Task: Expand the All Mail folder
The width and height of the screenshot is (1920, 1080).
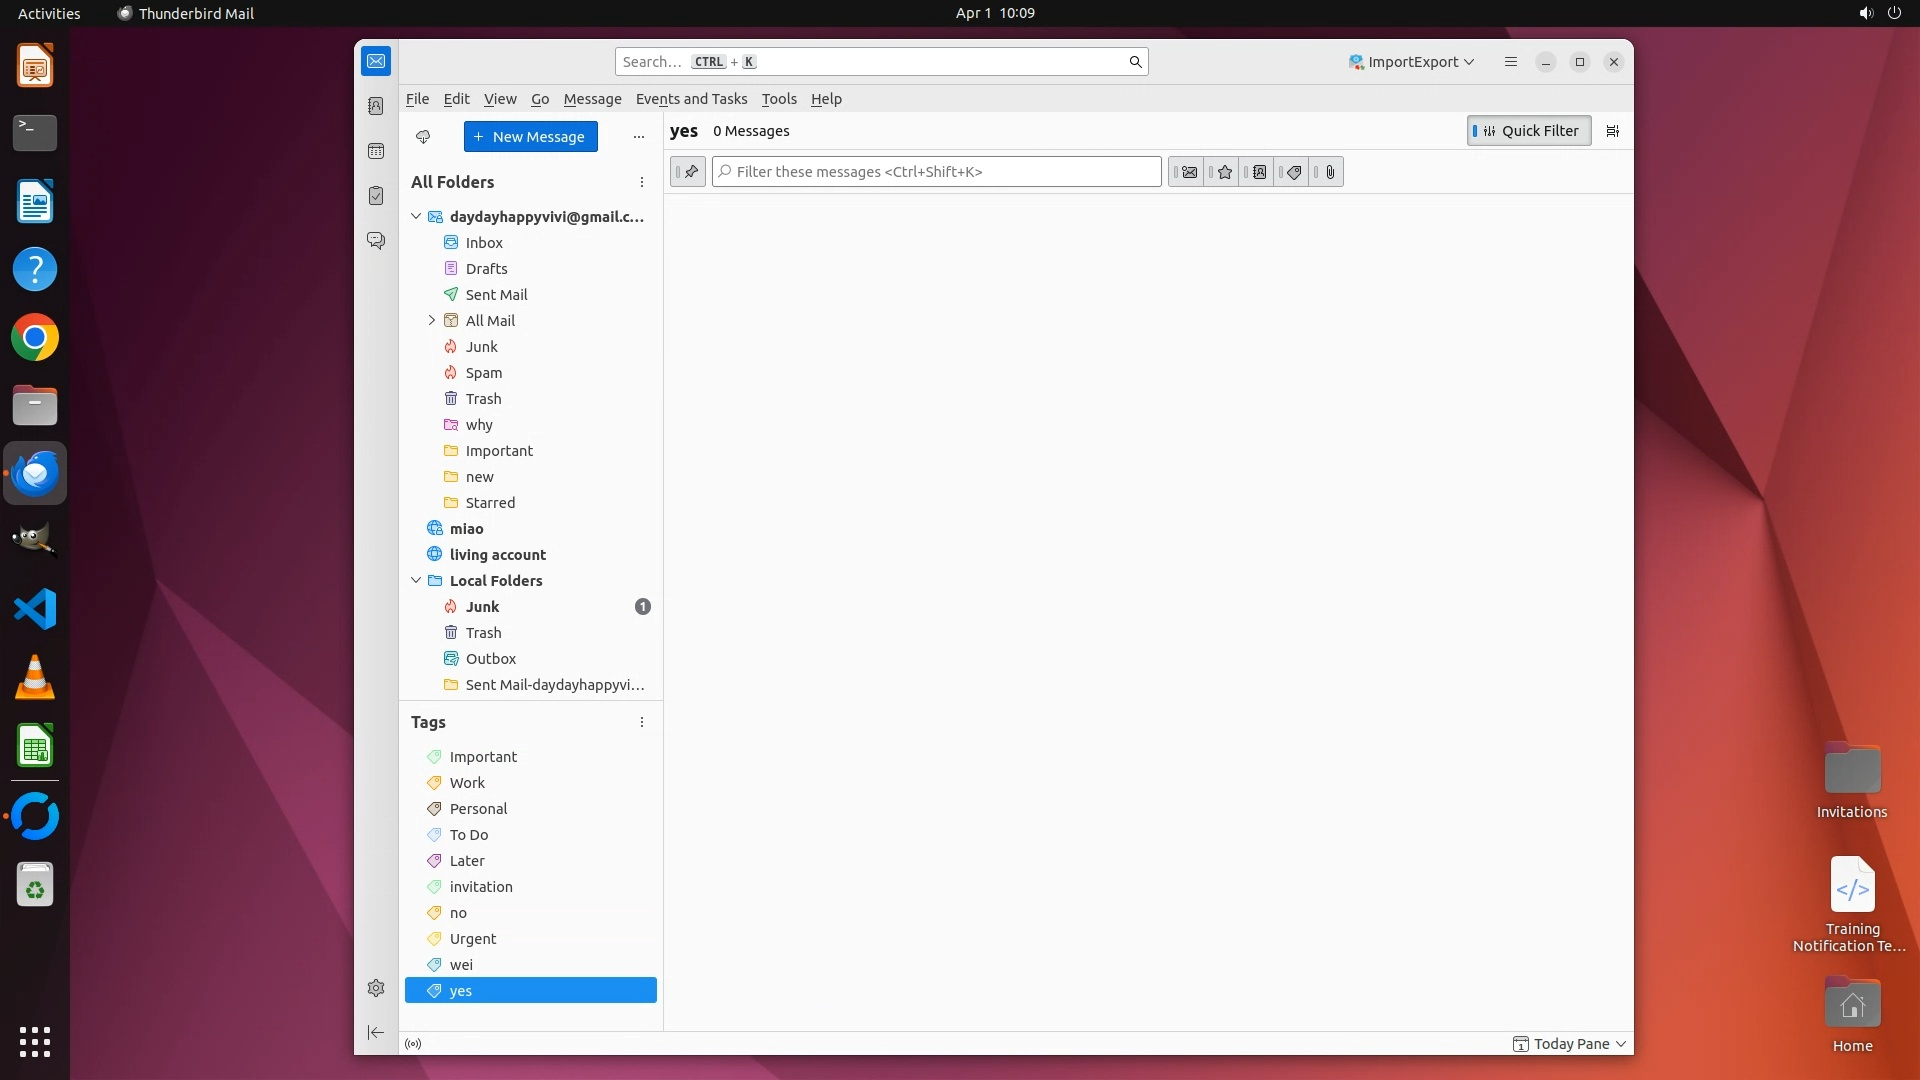Action: point(432,320)
